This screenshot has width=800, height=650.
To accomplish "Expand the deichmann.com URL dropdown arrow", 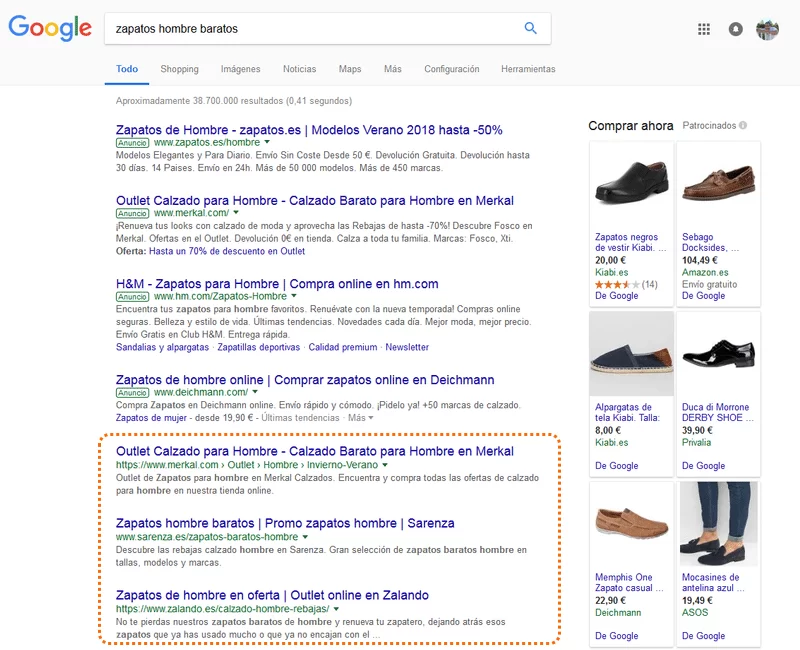I will click(x=255, y=392).
